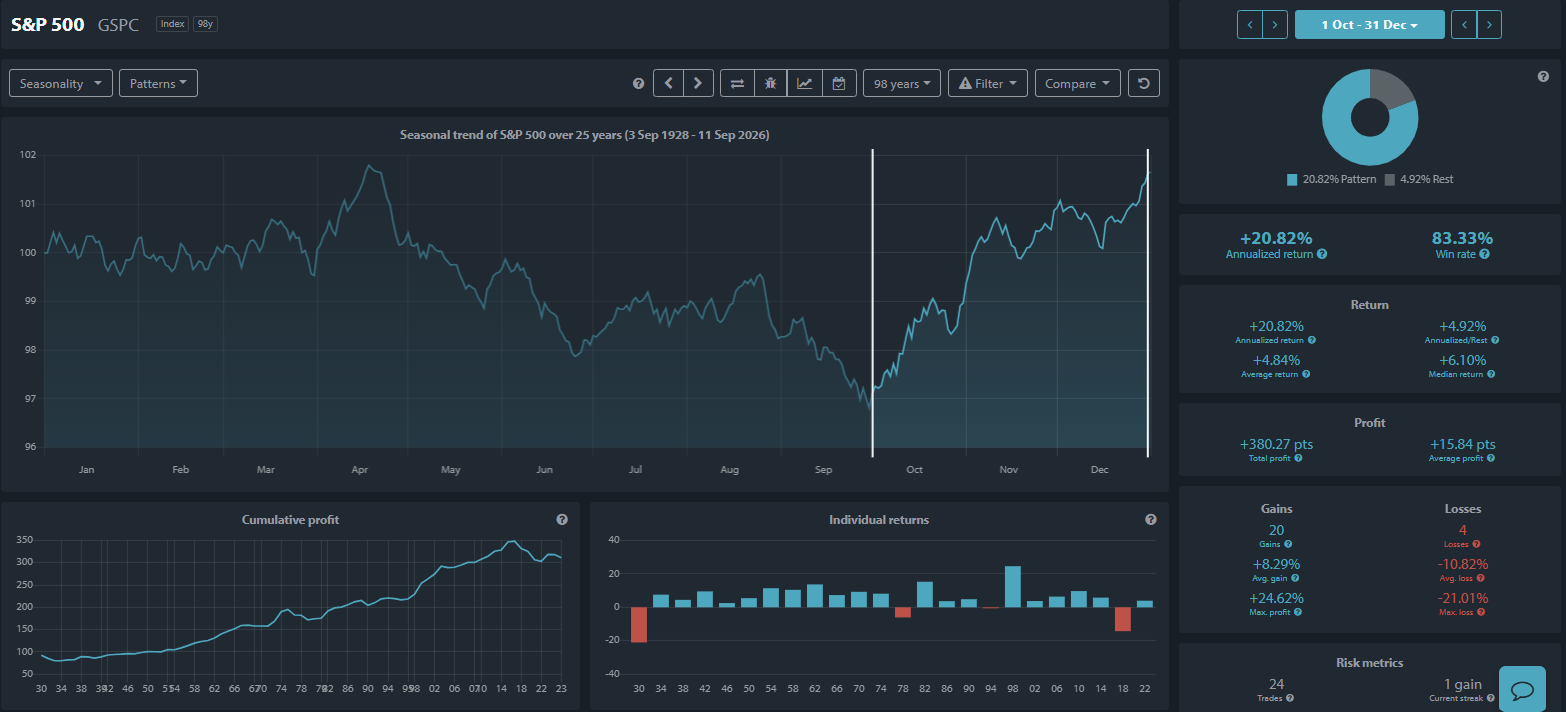Click the Oct label on the chart axis

914,469
